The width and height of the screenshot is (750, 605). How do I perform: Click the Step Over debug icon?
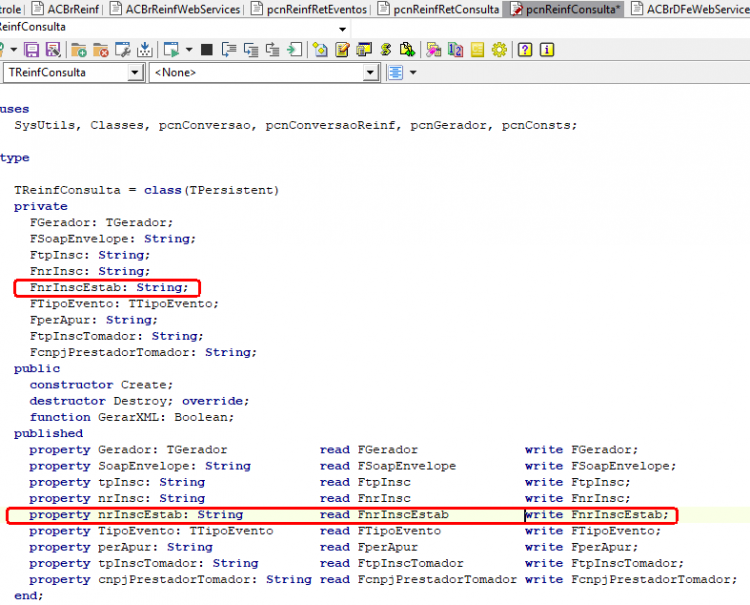(251, 50)
